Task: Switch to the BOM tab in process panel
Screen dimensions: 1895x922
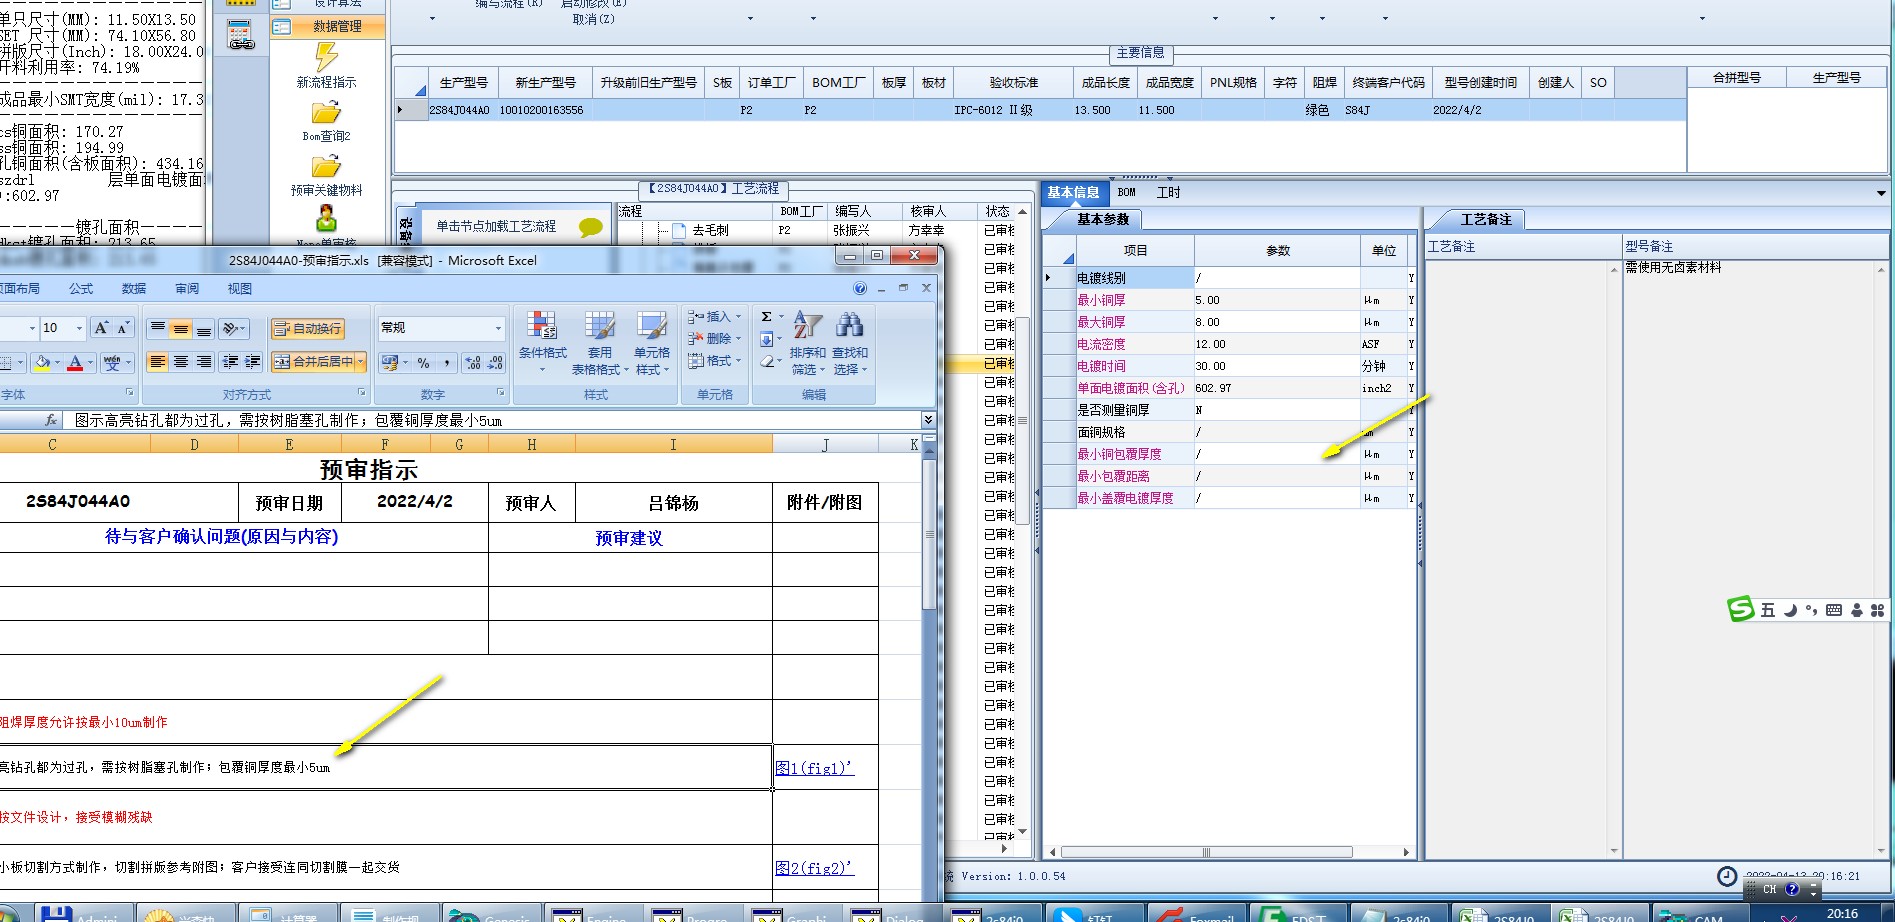Action: coord(1126,192)
